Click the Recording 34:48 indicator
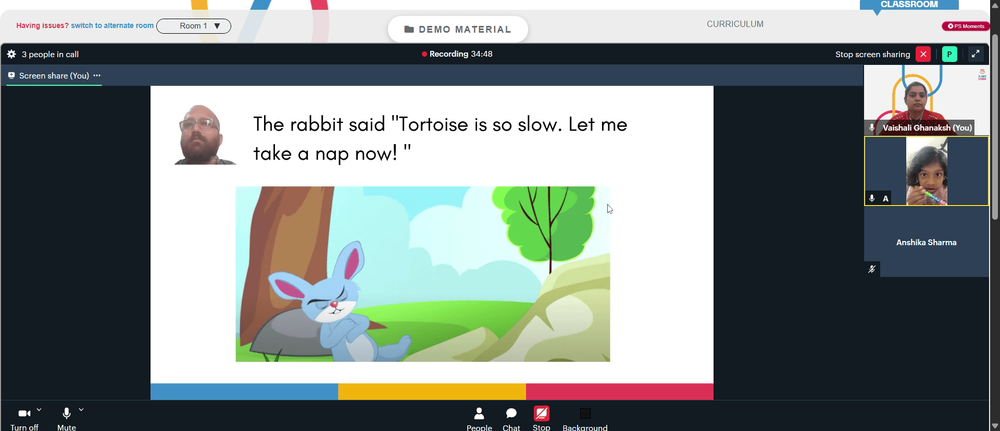Image resolution: width=1000 pixels, height=431 pixels. [x=457, y=54]
